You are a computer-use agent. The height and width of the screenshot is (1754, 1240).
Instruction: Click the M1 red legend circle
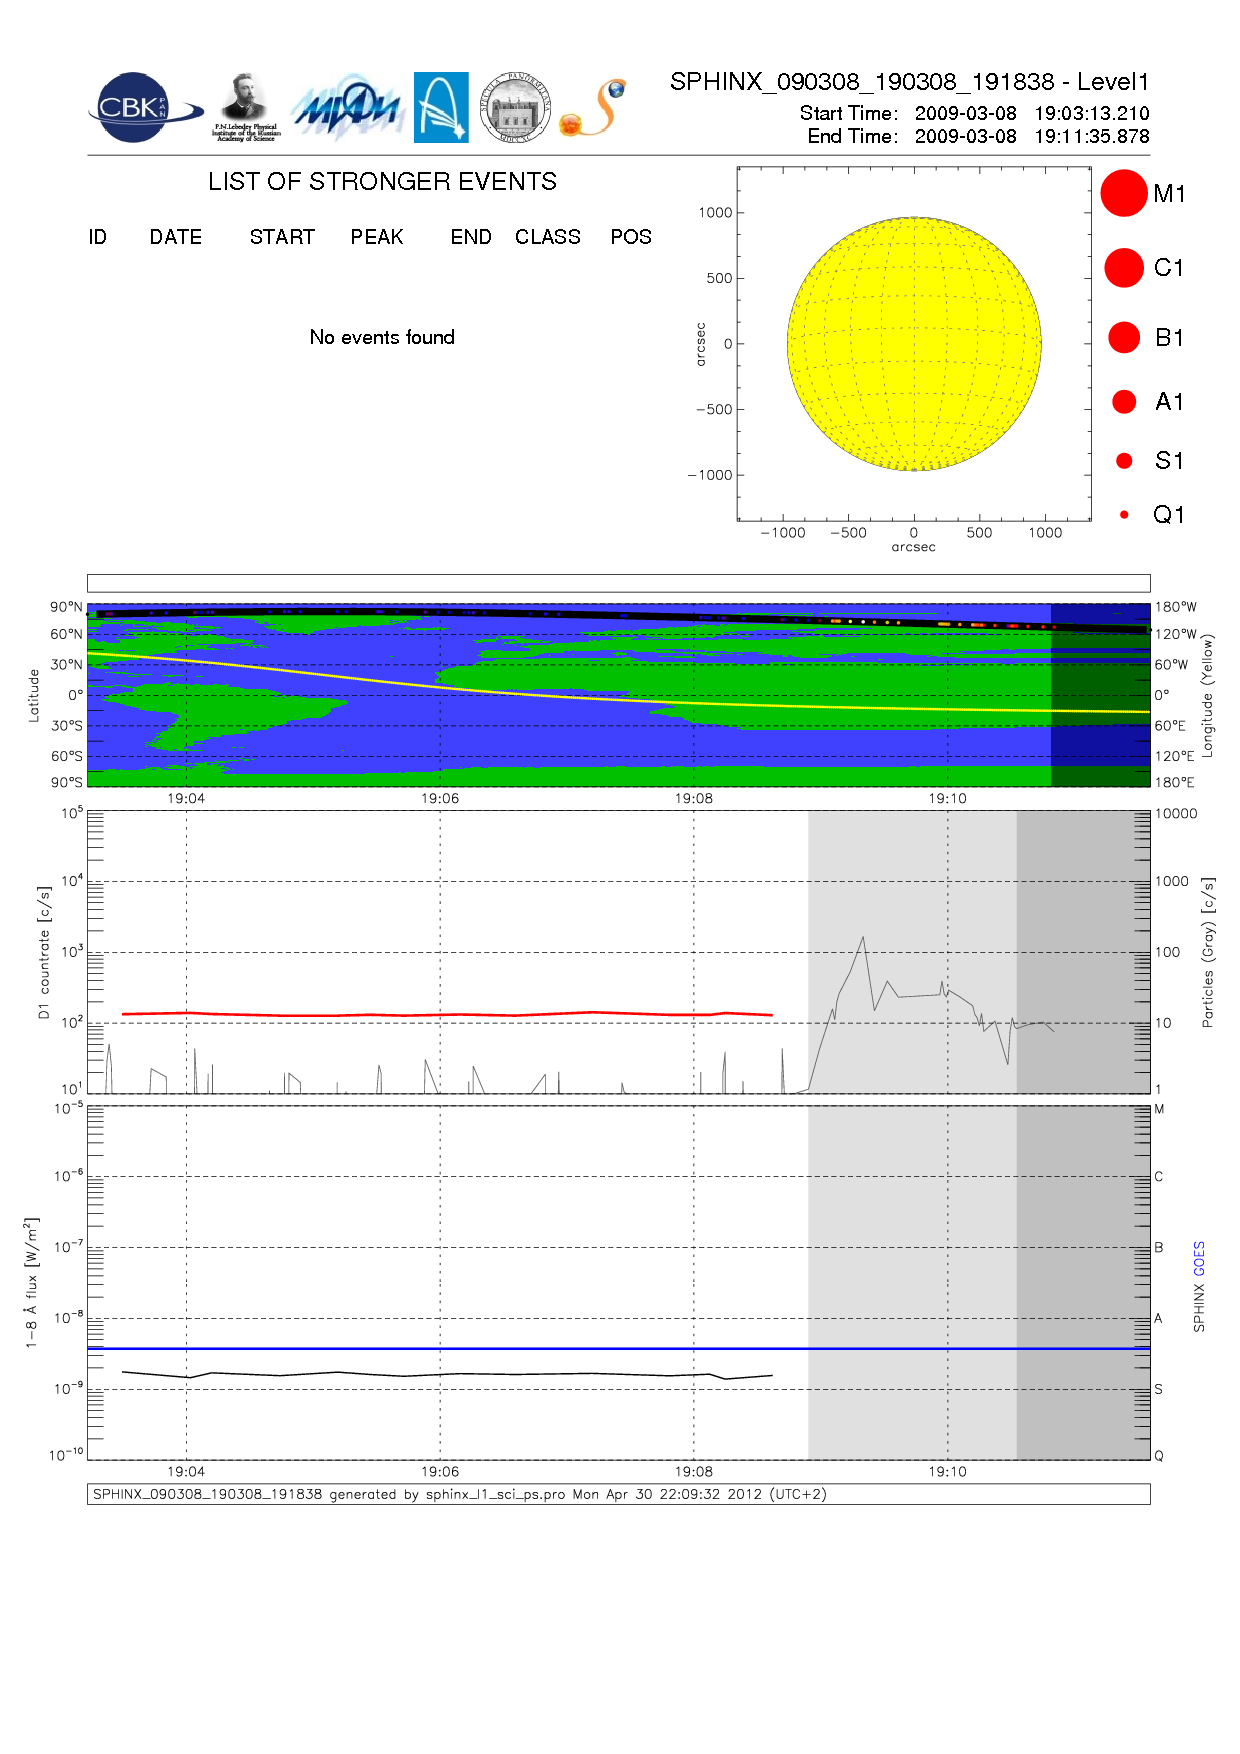pyautogui.click(x=1123, y=193)
